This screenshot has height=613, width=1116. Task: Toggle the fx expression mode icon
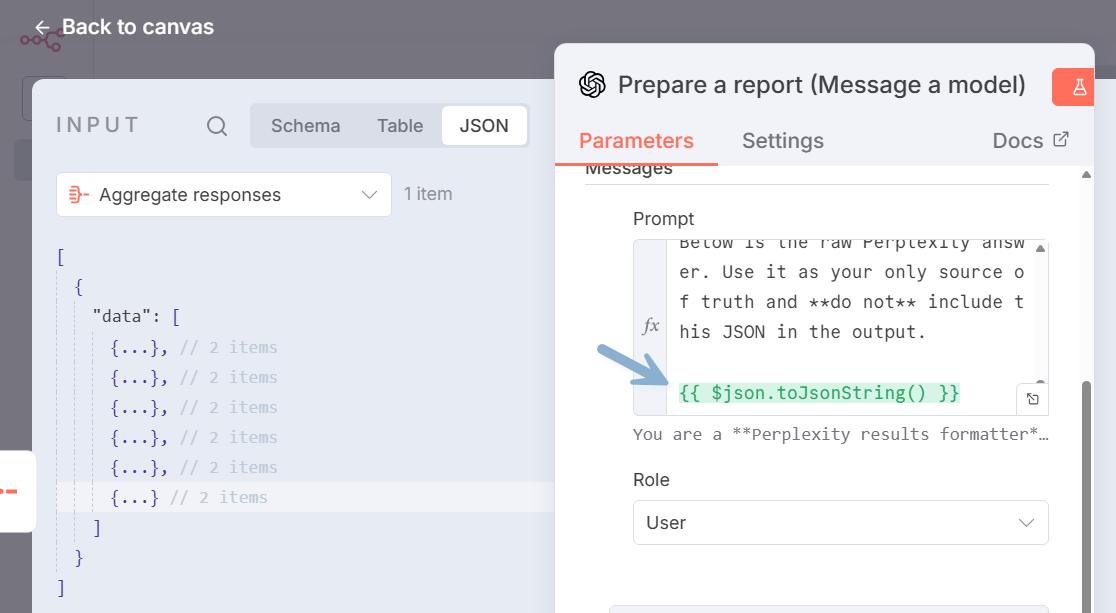(x=651, y=327)
